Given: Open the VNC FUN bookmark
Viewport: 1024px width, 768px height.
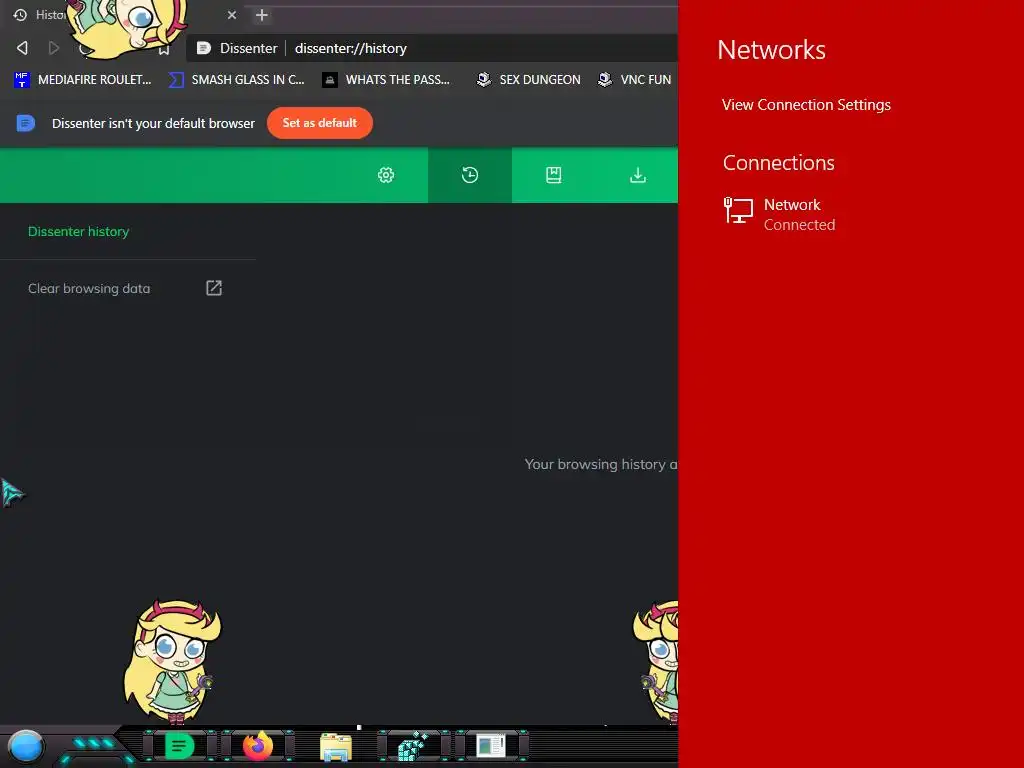Looking at the screenshot, I should (x=635, y=80).
